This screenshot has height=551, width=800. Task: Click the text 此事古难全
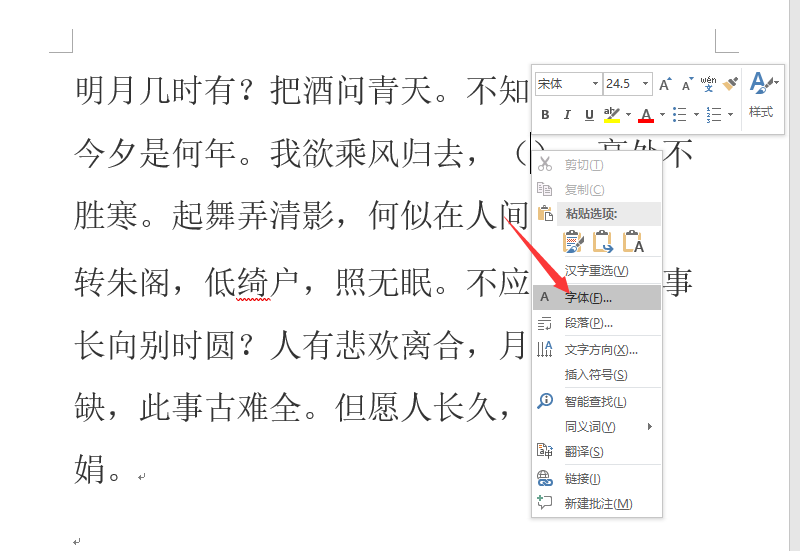pyautogui.click(x=221, y=408)
